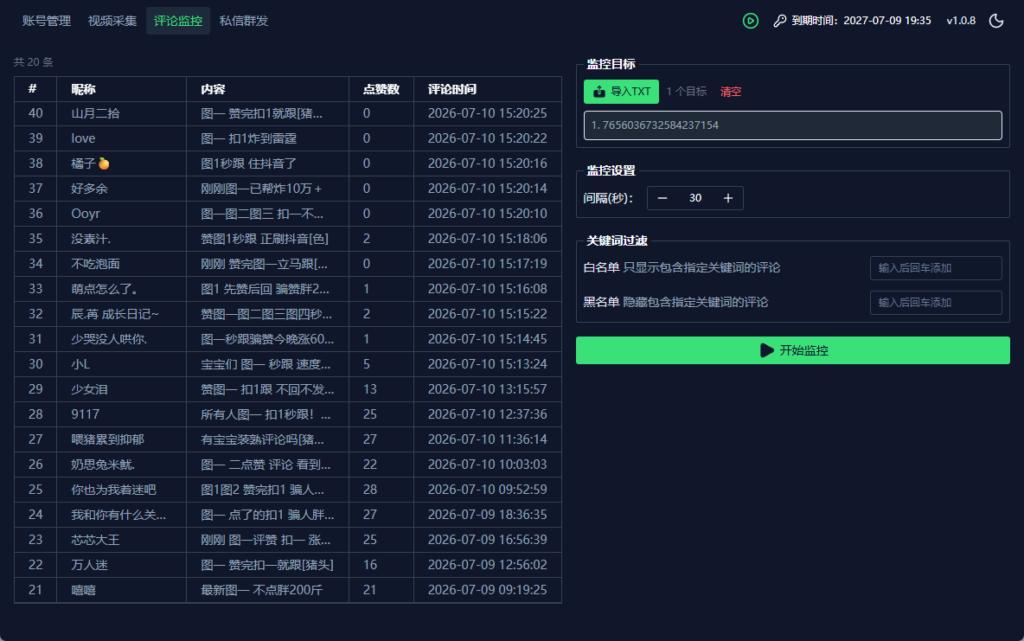
Task: Click the nickname 我和你有什么关...
Action: (118, 515)
